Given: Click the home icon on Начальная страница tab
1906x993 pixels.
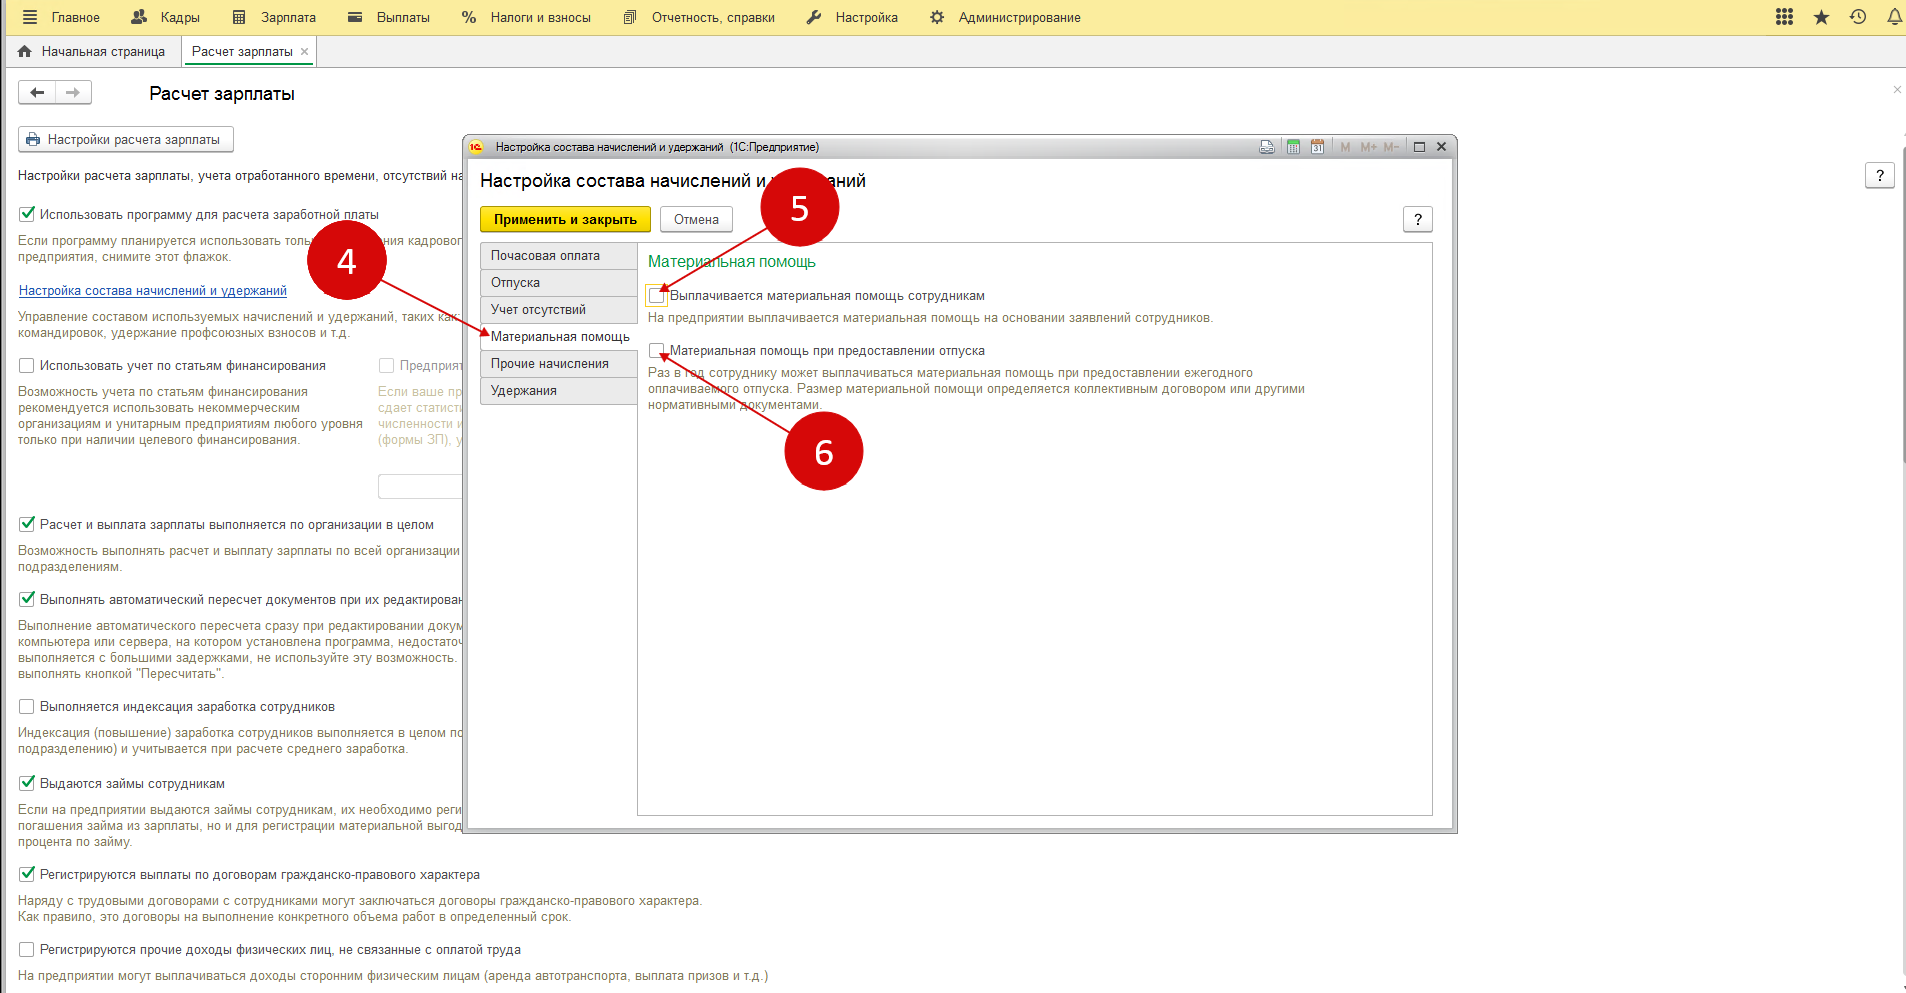Looking at the screenshot, I should click(25, 51).
